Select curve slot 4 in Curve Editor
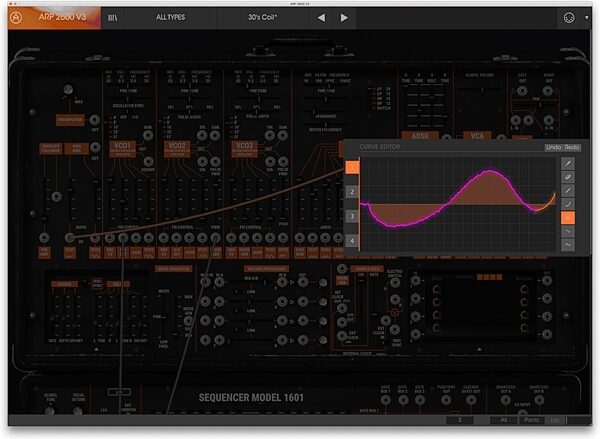Screen dimensions: 600x439 [352, 241]
